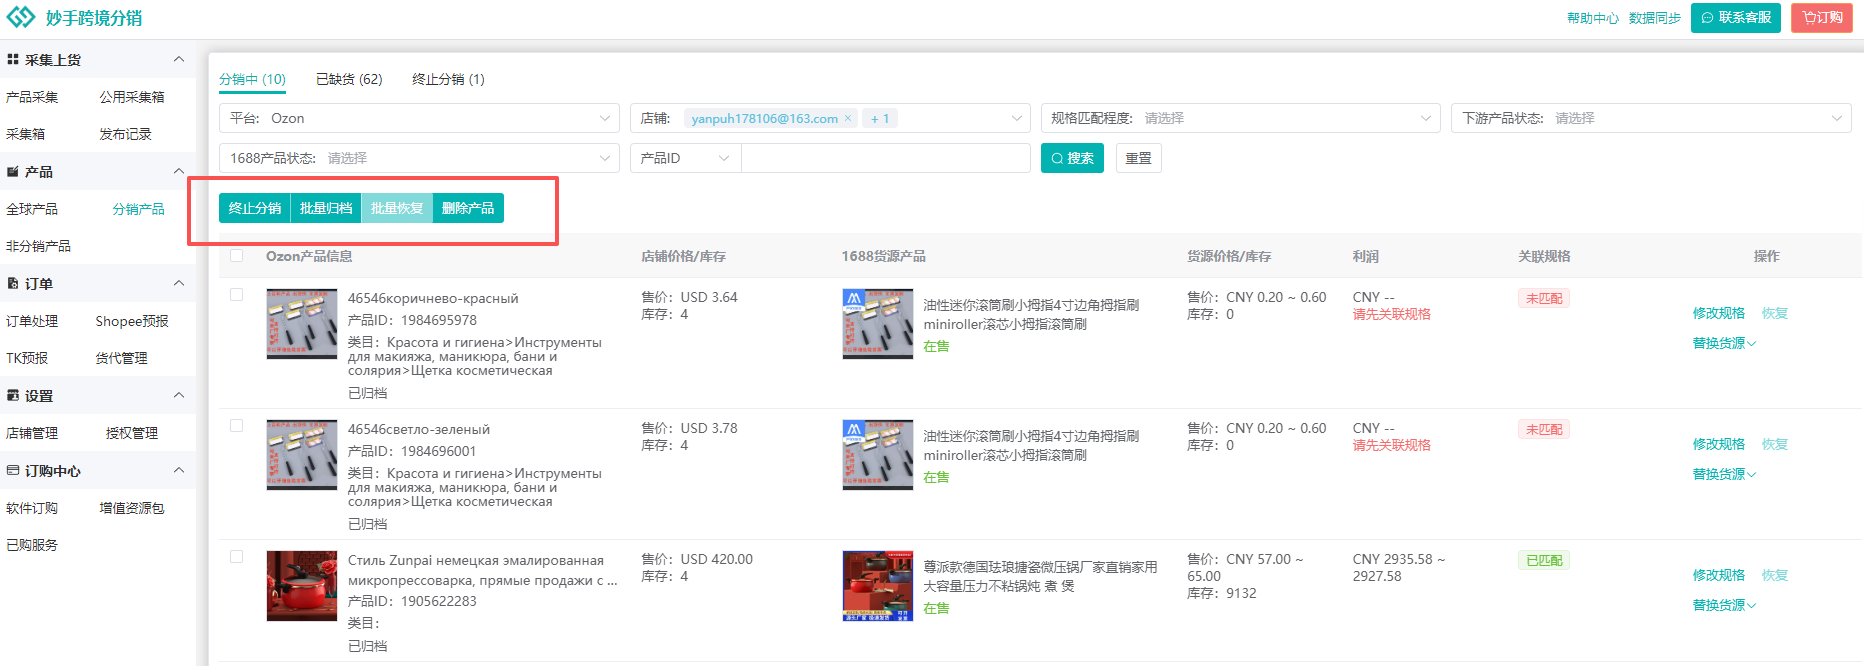This screenshot has width=1864, height=666.
Task: Click the 采集上货 grid icon in sidebar
Action: point(13,60)
